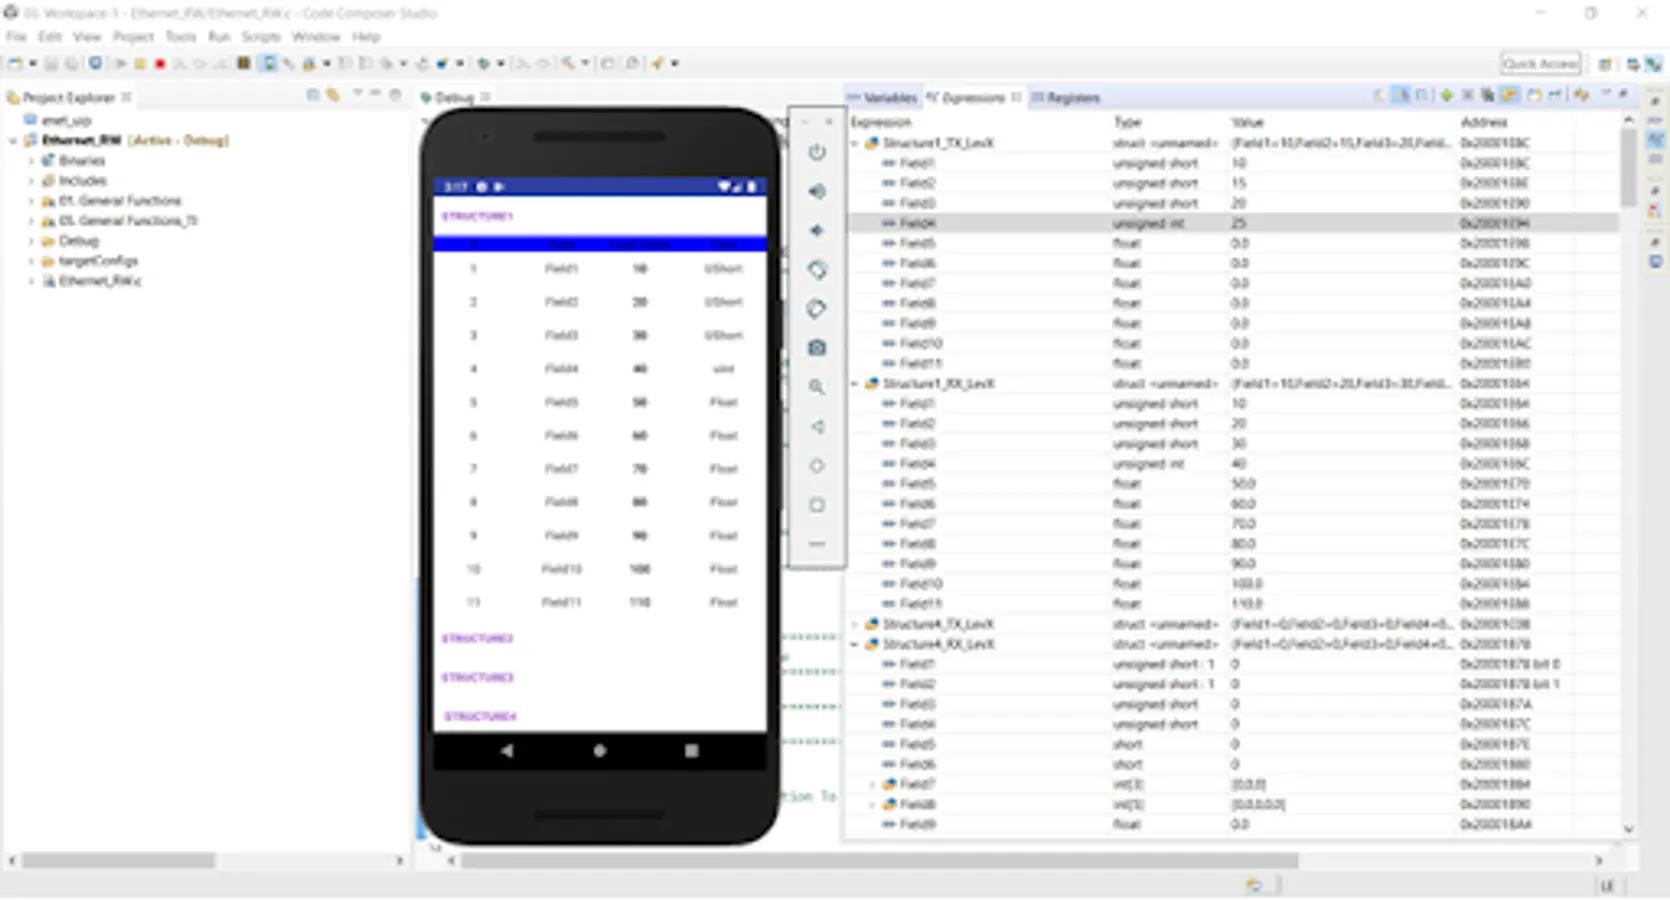Open the File menu
The height and width of the screenshot is (900, 1670).
[16, 37]
